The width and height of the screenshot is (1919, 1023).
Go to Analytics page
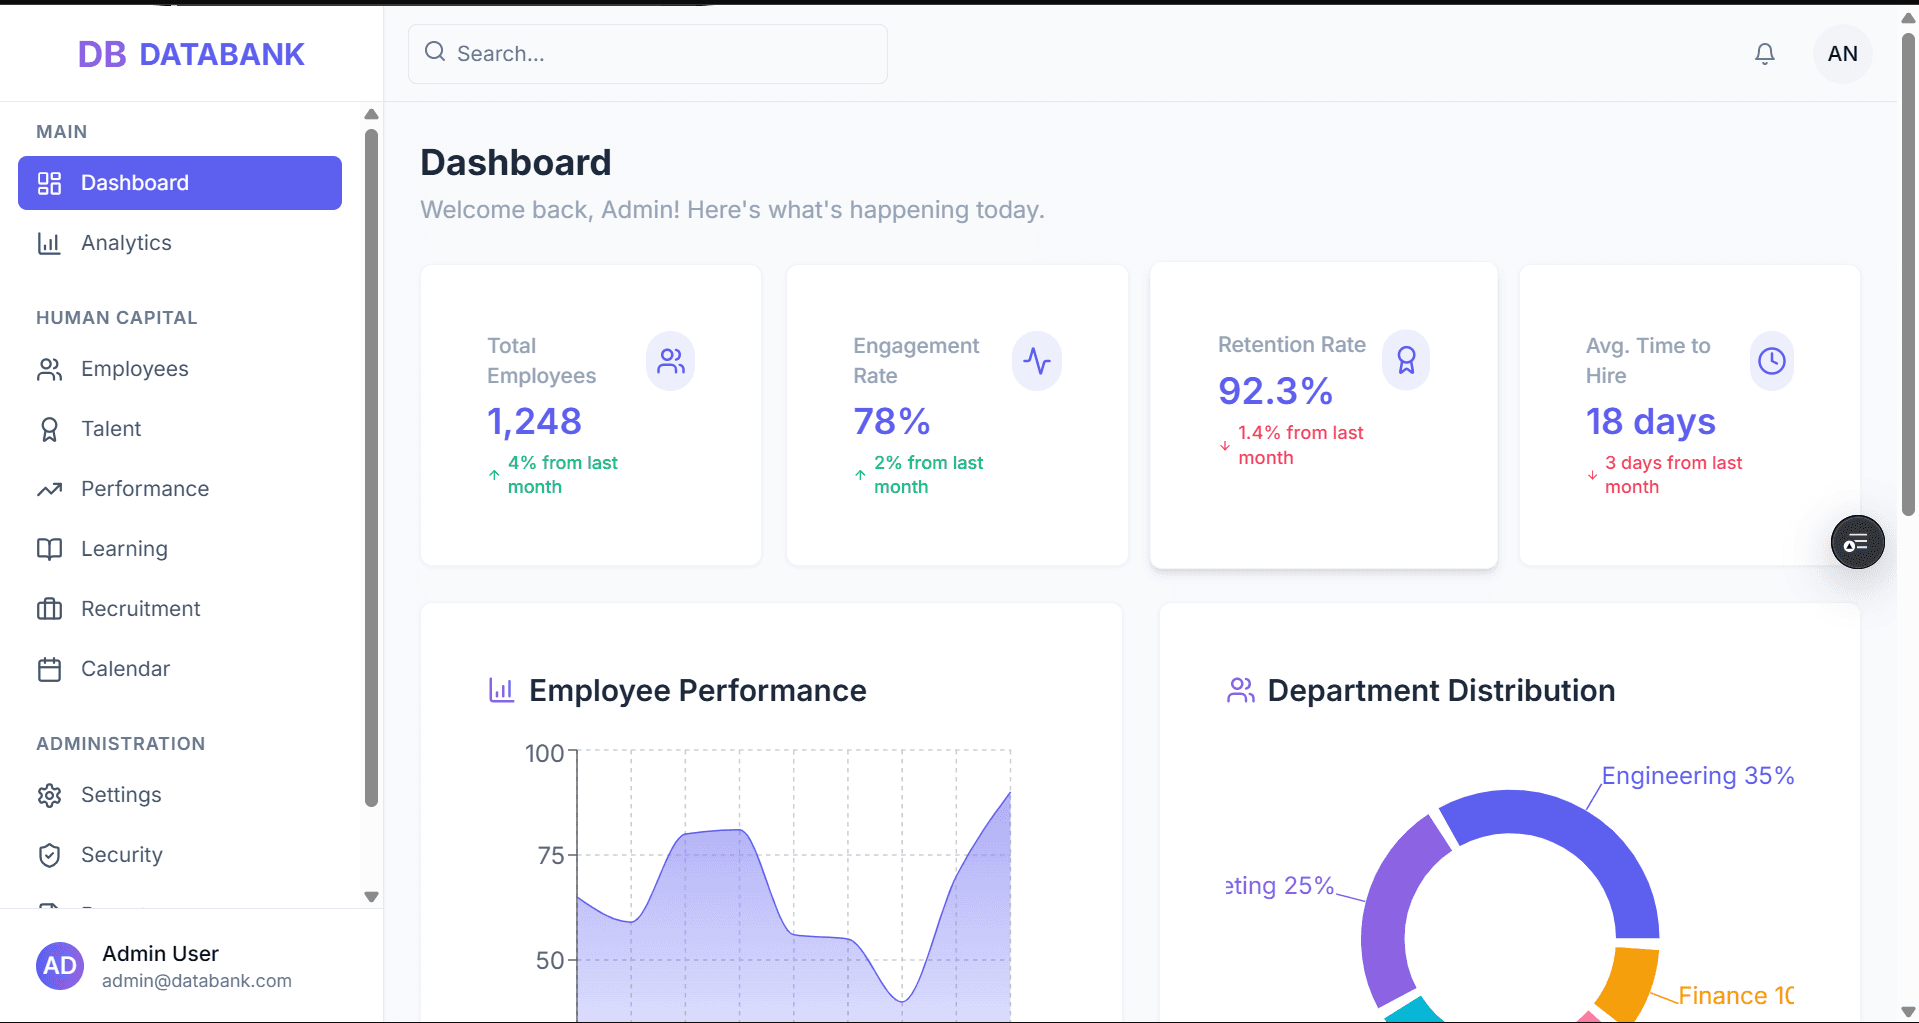(x=180, y=243)
